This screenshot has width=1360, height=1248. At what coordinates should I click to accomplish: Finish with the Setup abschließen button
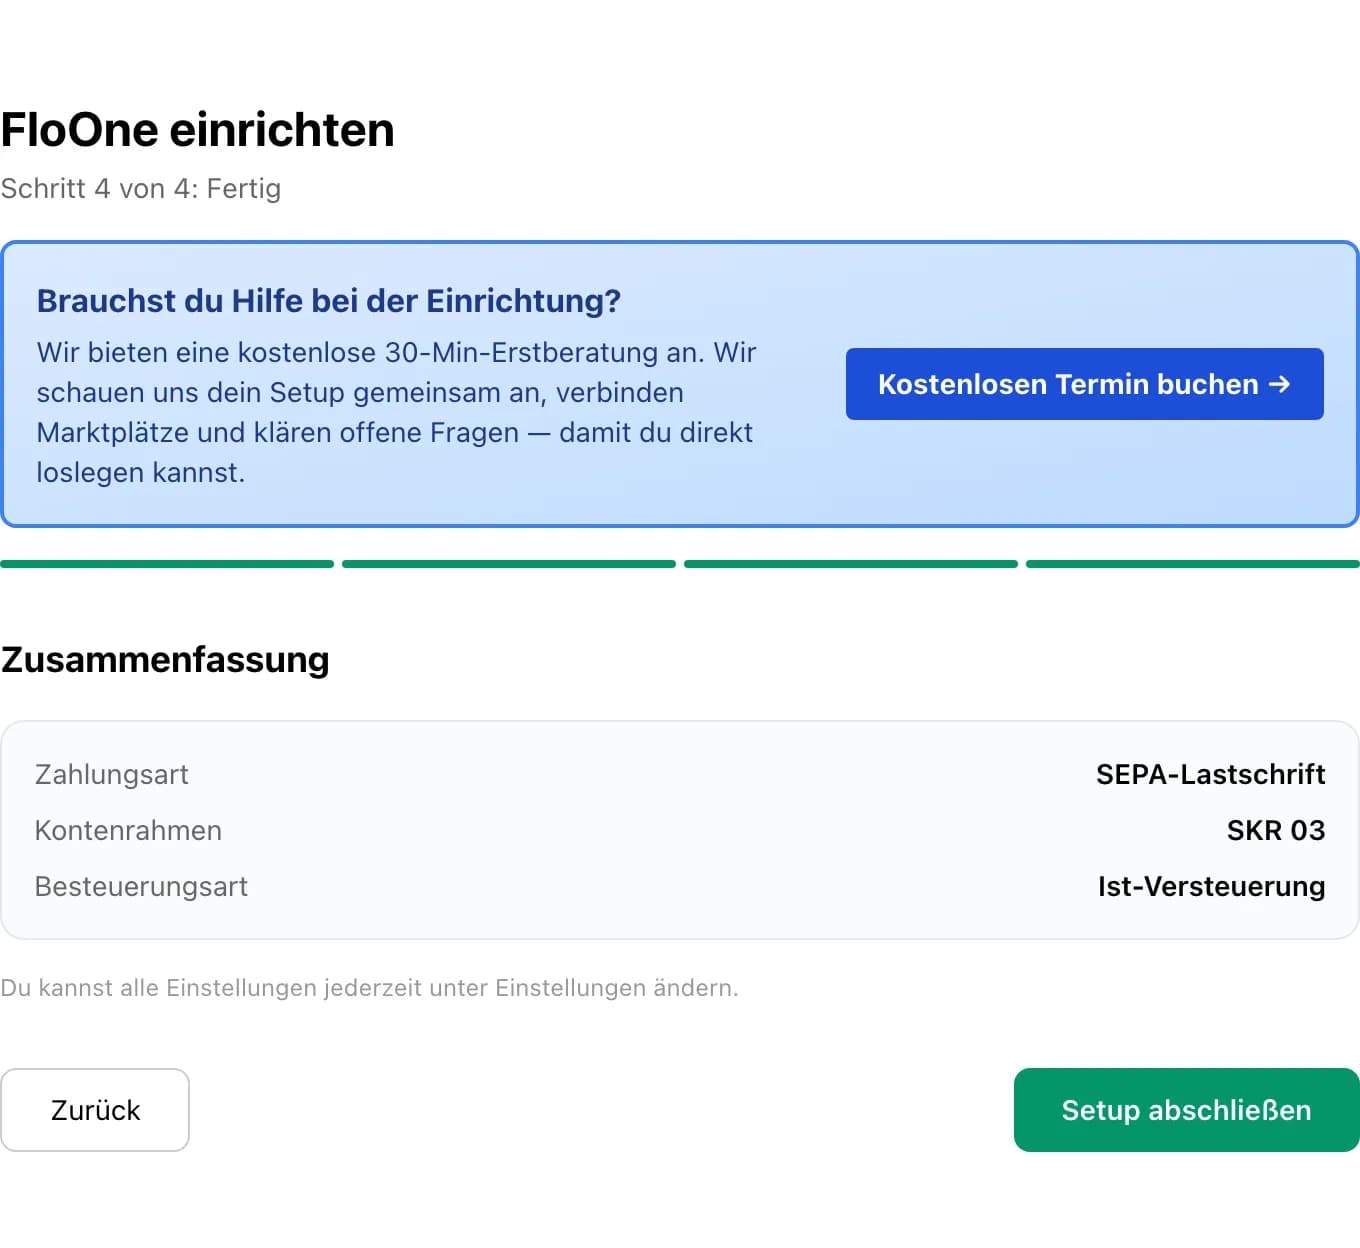[x=1186, y=1110]
